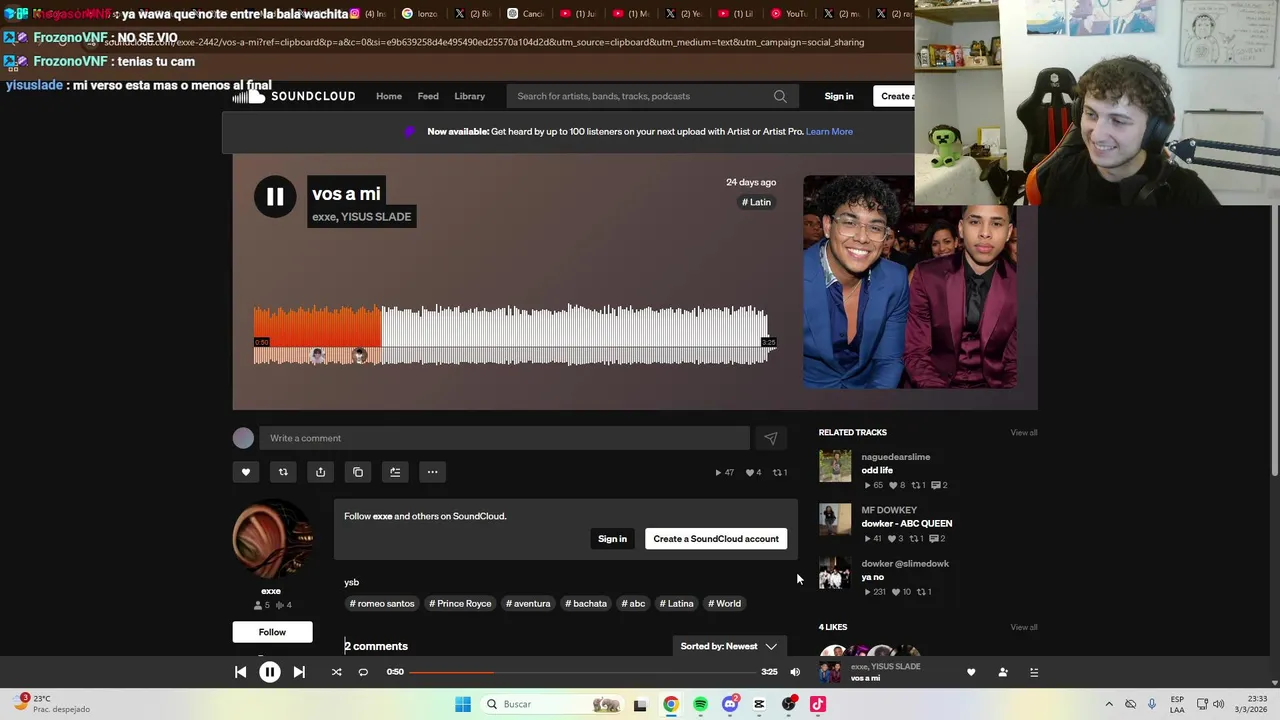This screenshot has width=1280, height=720.
Task: Expand the 'Sorted by: Newest' dropdown
Action: (x=728, y=646)
